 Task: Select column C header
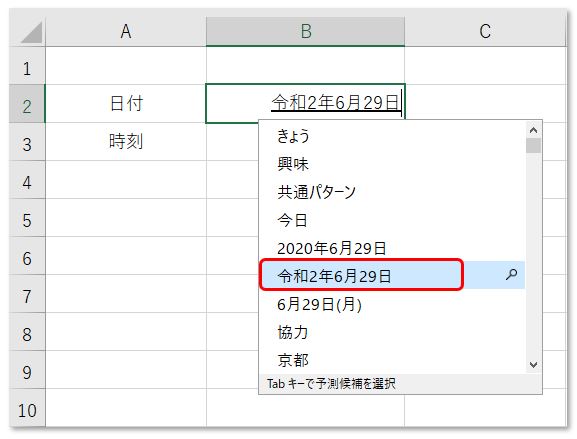click(x=485, y=31)
